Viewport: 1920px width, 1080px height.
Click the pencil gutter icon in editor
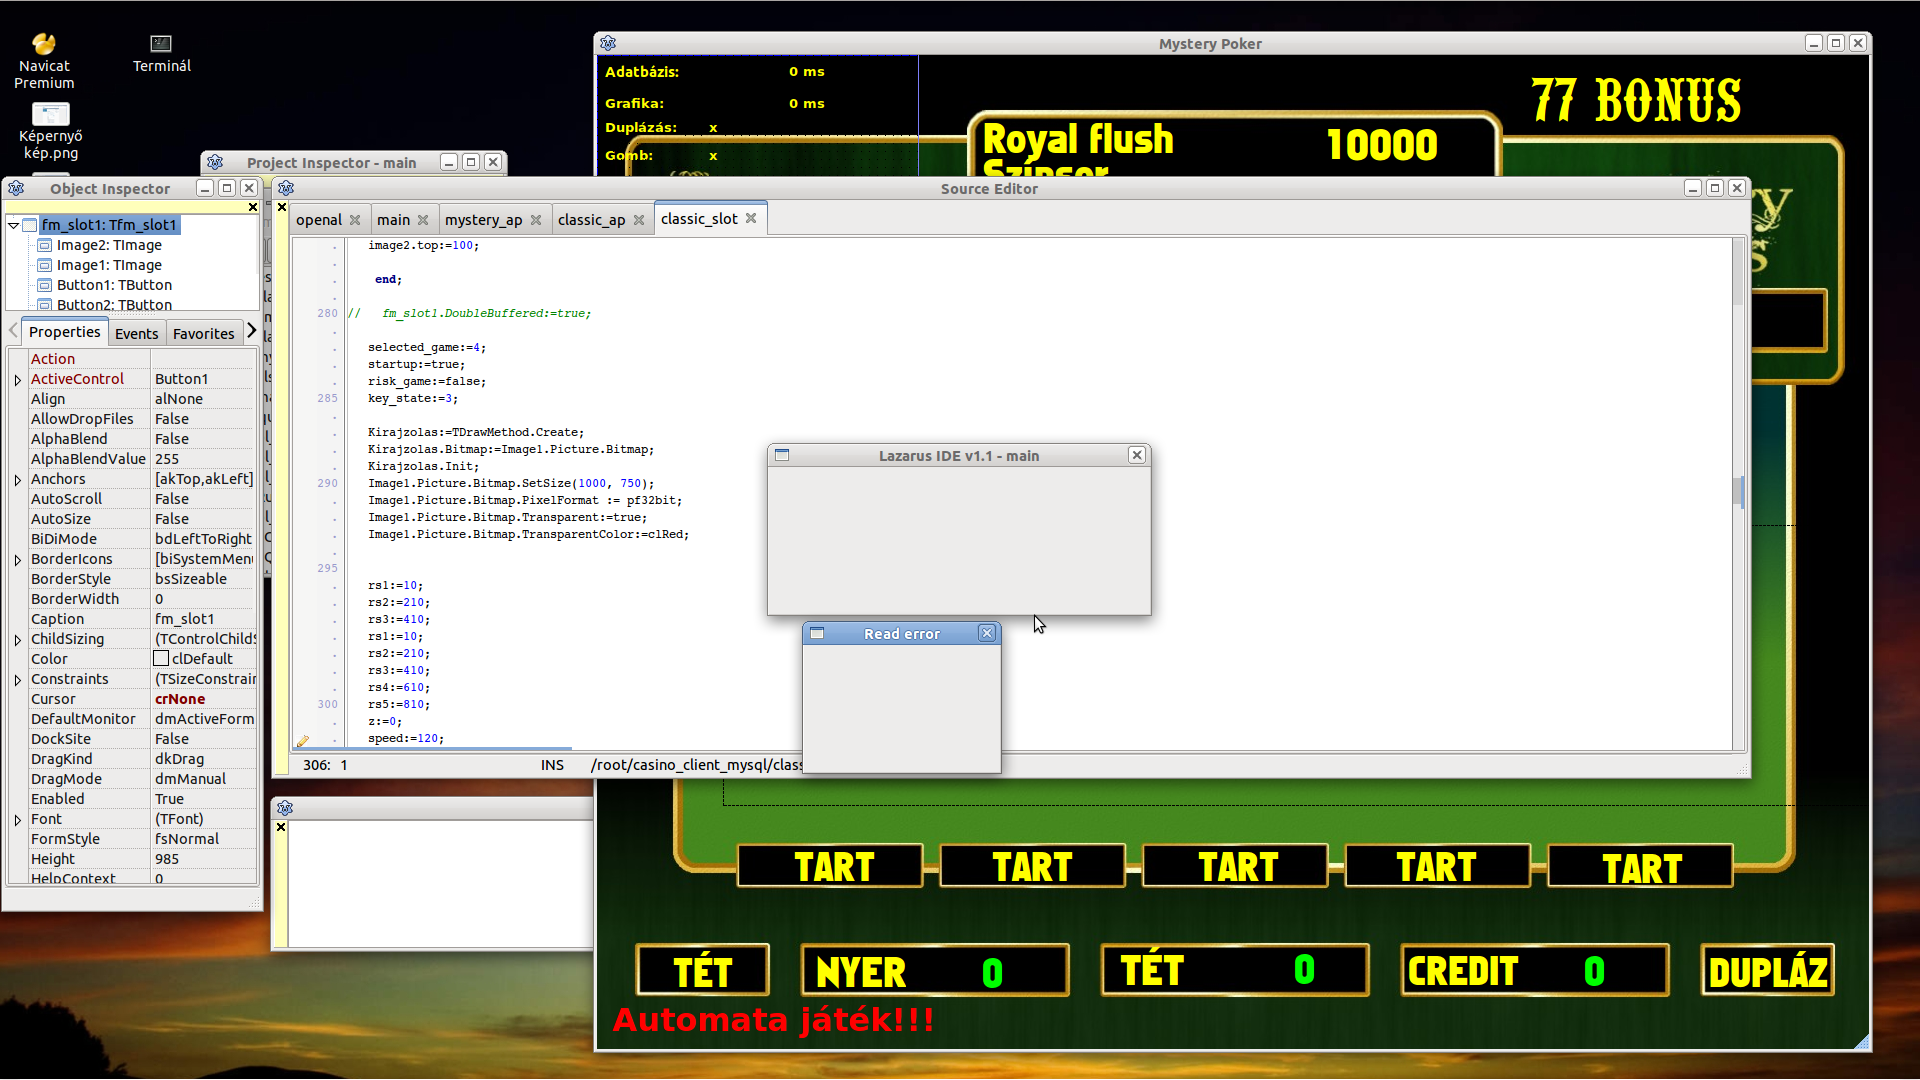click(302, 741)
